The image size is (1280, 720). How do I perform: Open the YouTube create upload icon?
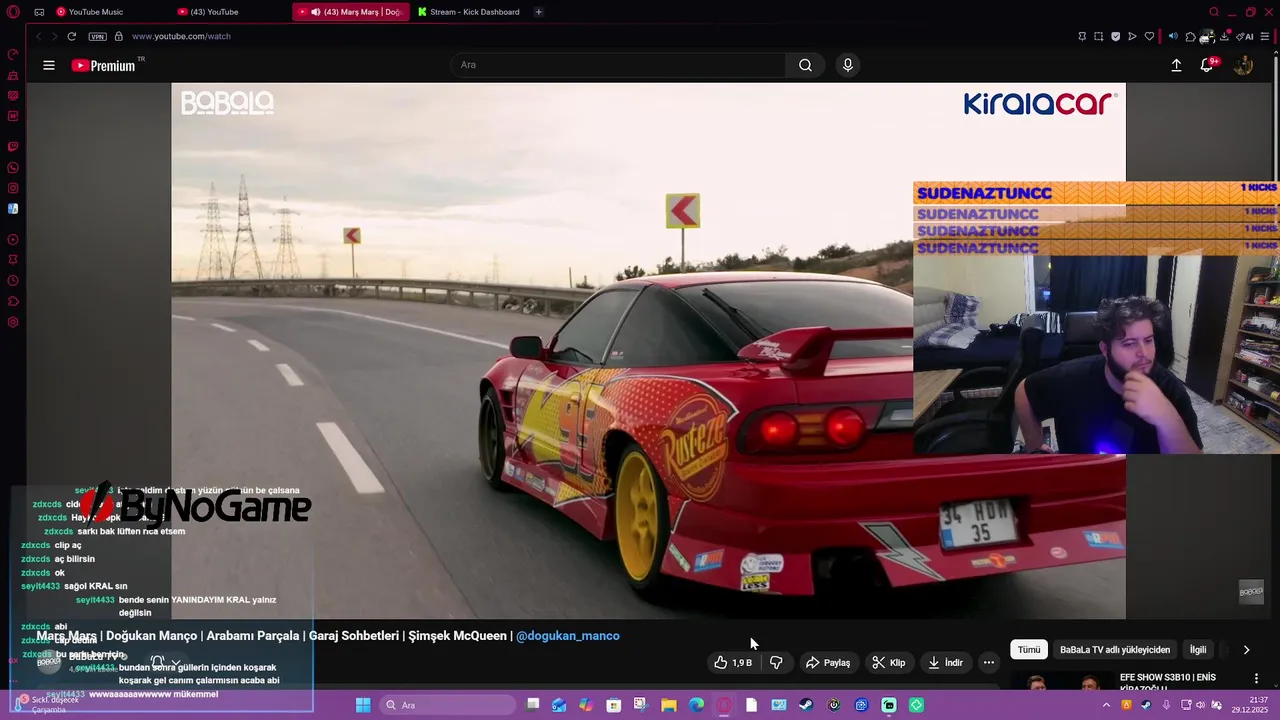click(x=1176, y=65)
